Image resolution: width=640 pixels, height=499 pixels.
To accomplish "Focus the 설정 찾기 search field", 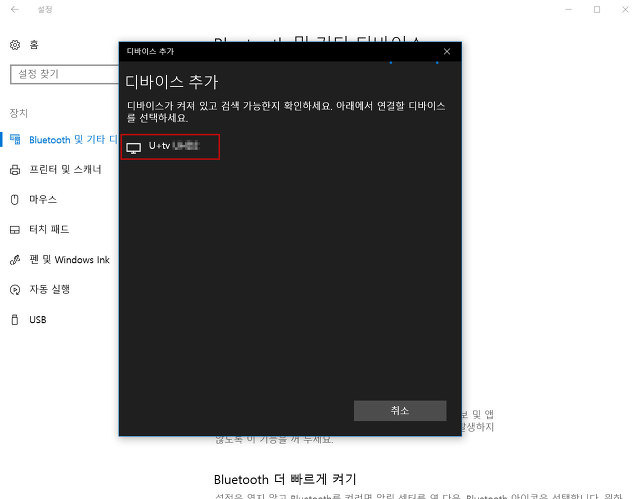I will 64,74.
